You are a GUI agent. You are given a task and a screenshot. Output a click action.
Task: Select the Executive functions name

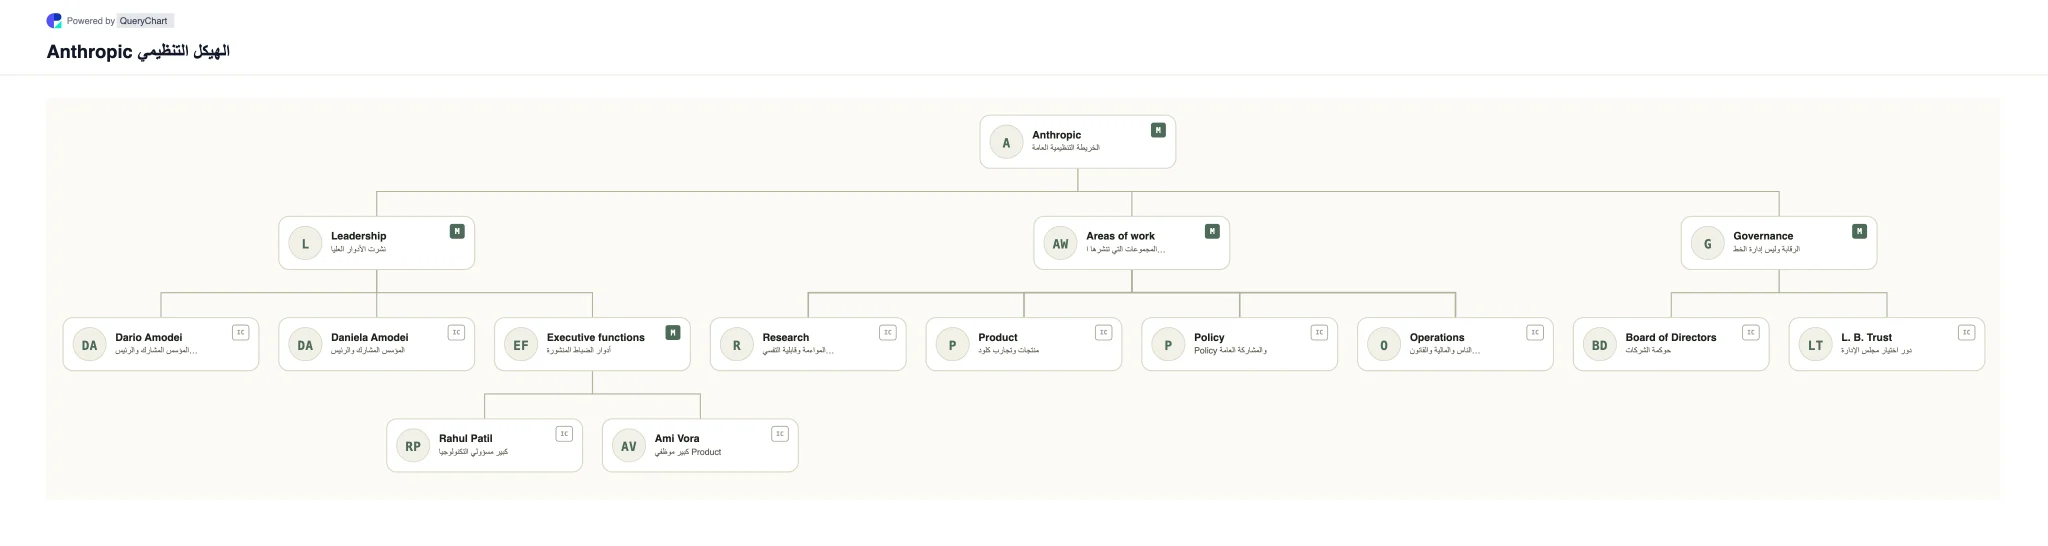click(596, 338)
